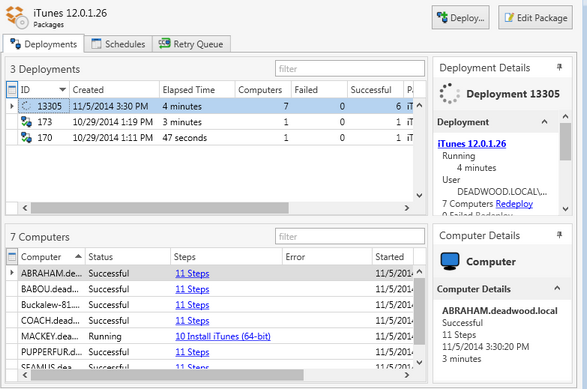Expand ABRAHAM row indicator arrow

click(x=12, y=273)
